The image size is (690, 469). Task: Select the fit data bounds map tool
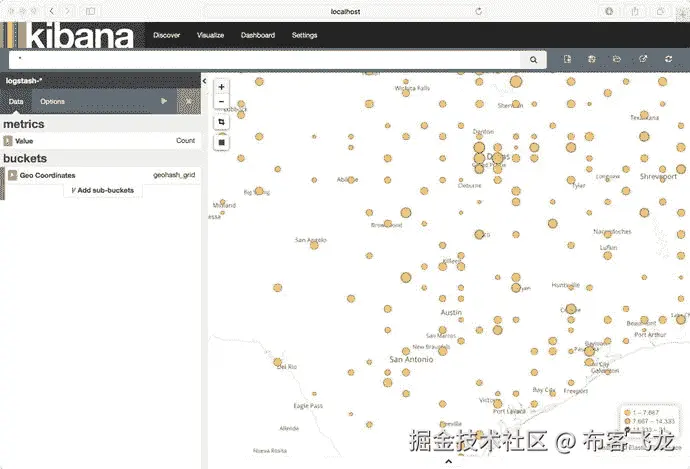(x=221, y=122)
